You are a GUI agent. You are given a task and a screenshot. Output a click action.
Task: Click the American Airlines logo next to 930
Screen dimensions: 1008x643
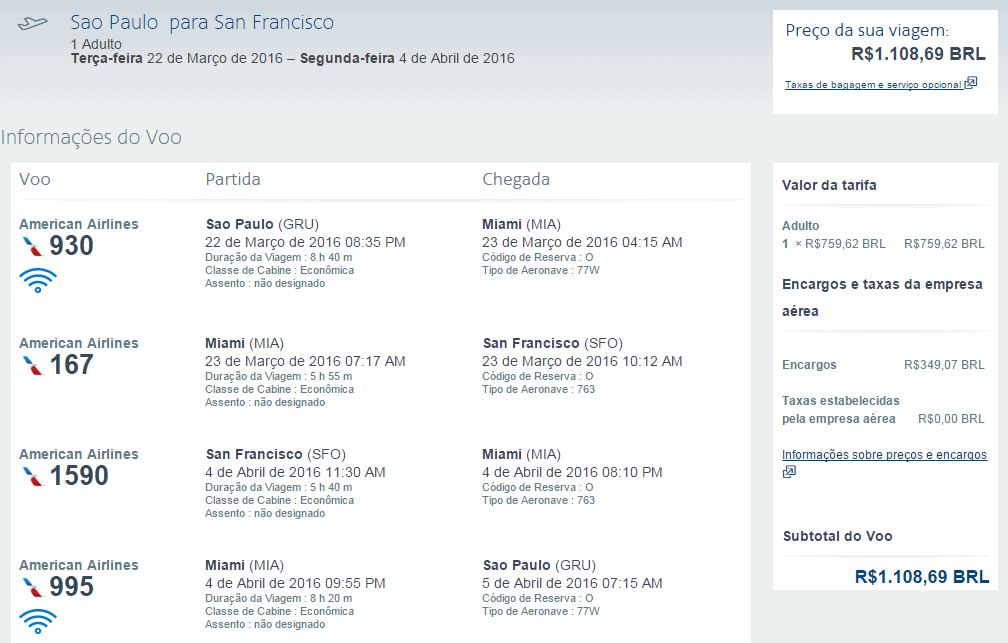[x=32, y=246]
